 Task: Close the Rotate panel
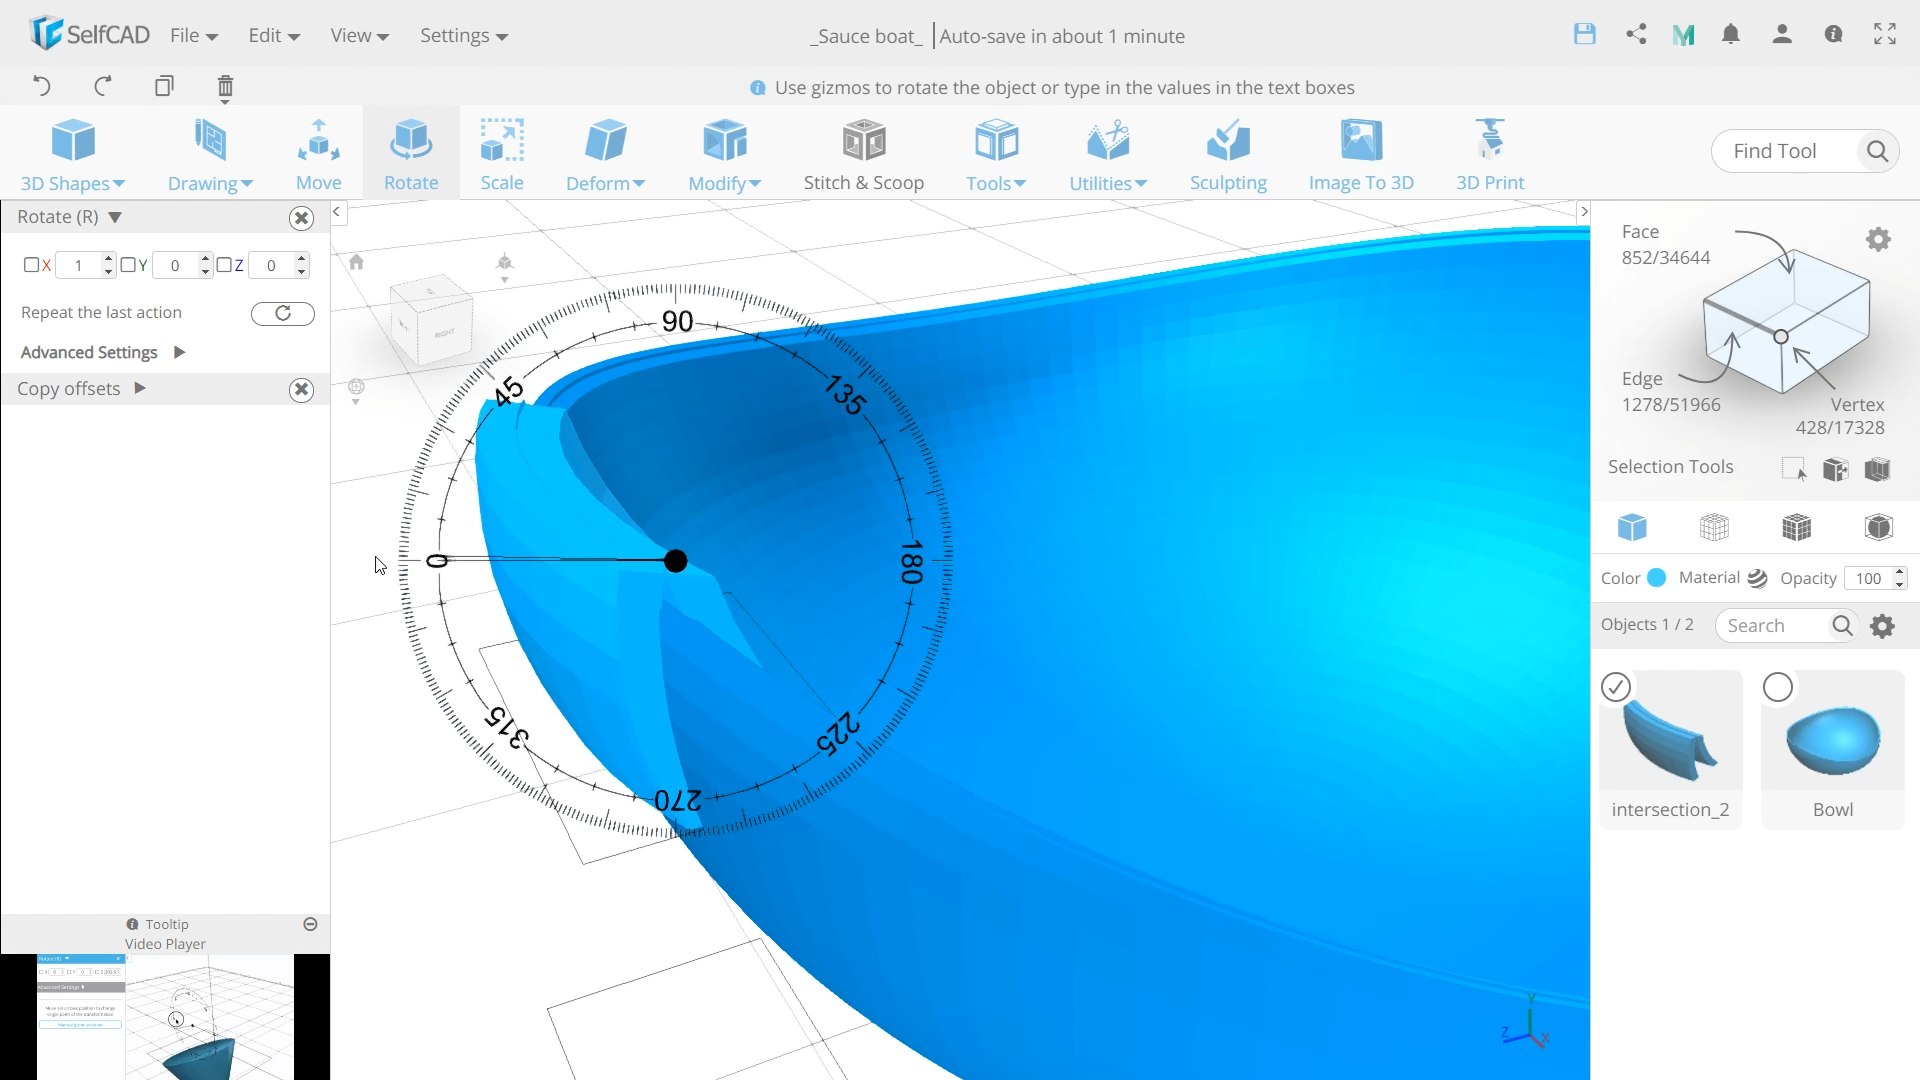click(301, 218)
